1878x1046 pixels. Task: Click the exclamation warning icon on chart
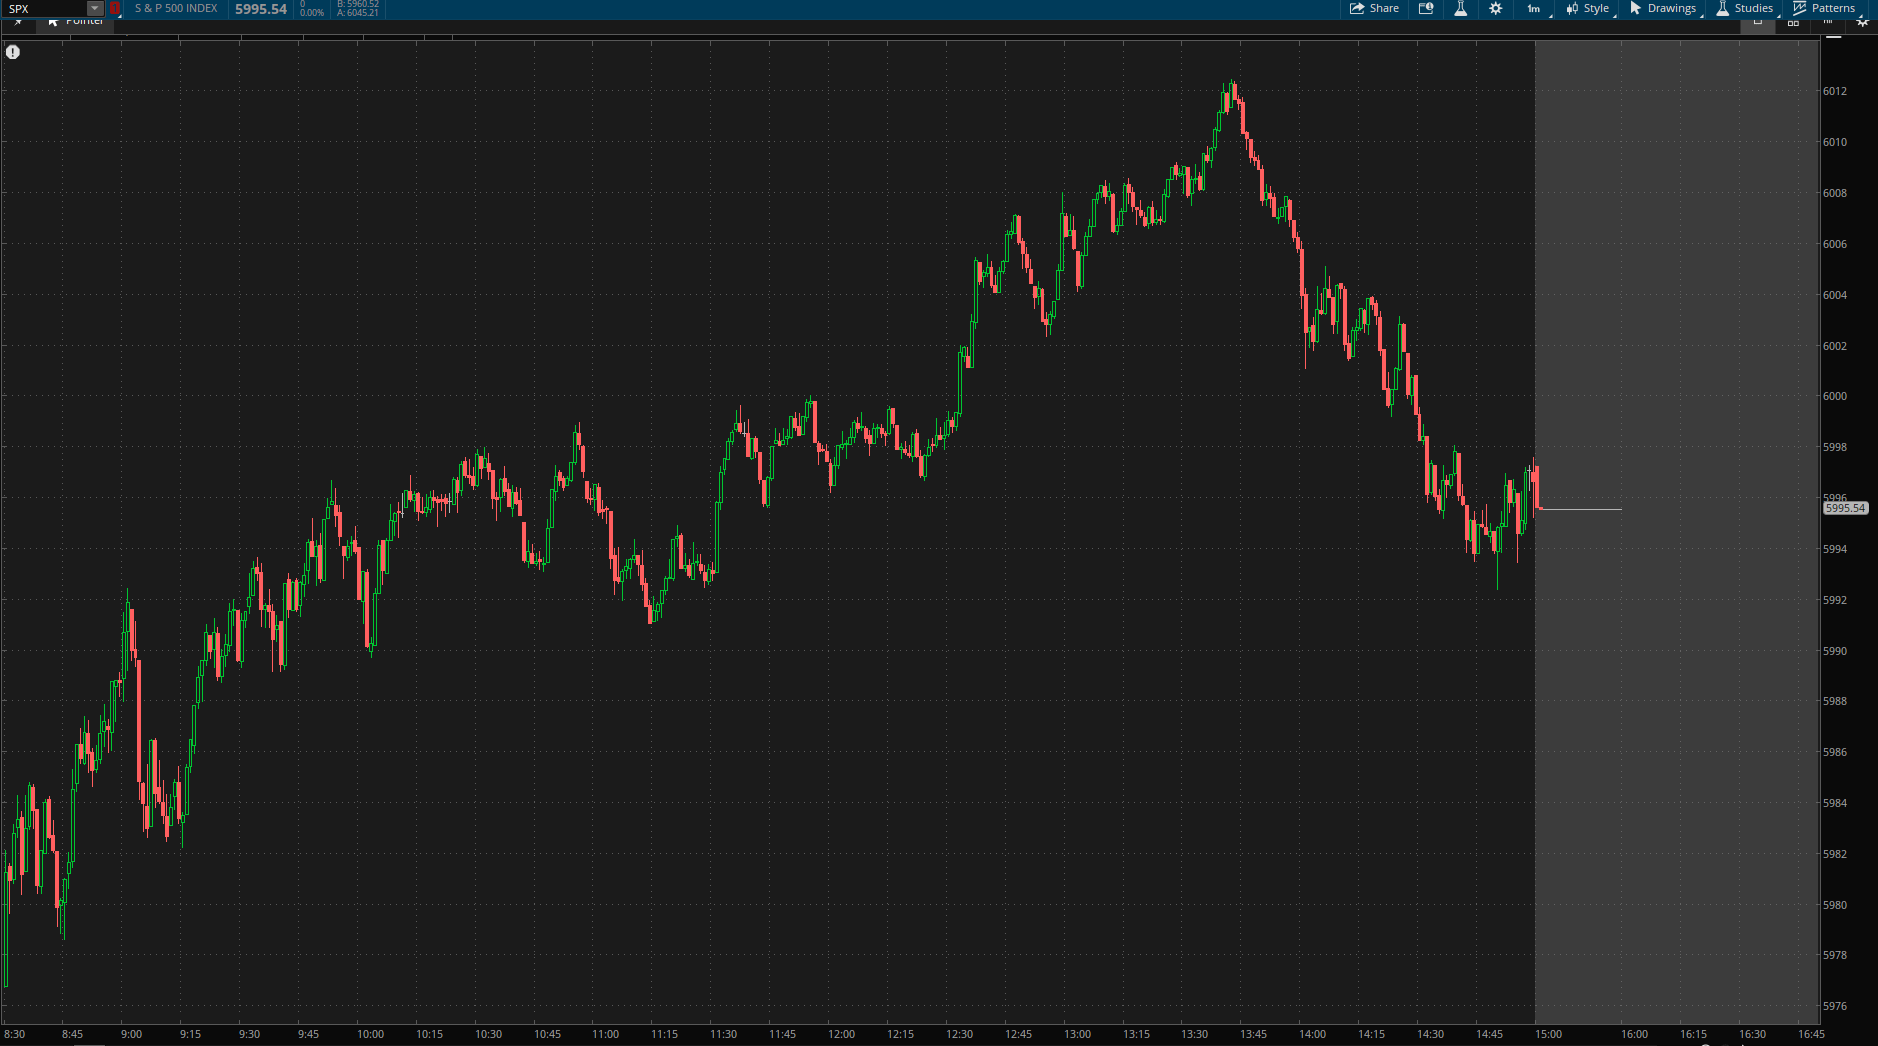(13, 52)
